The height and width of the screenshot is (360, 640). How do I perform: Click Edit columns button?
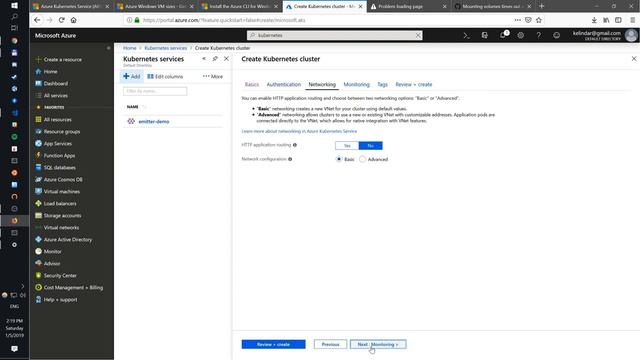coord(165,76)
